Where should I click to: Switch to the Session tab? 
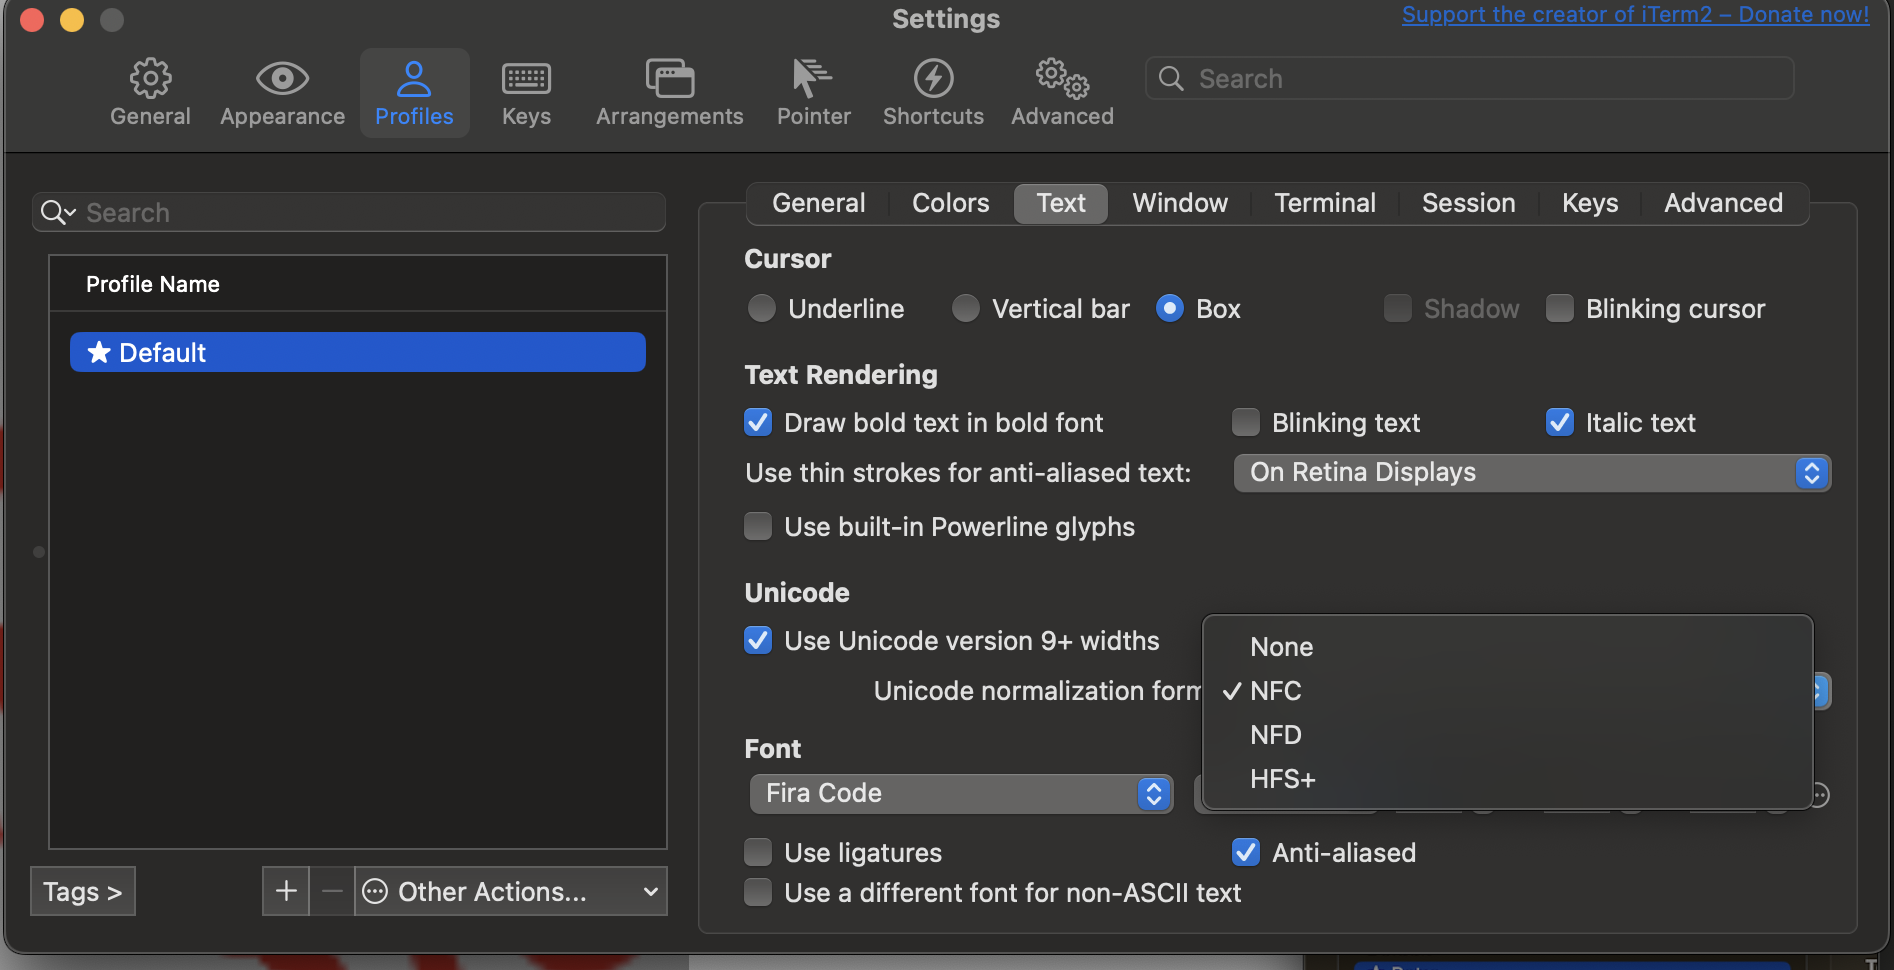[x=1468, y=203]
